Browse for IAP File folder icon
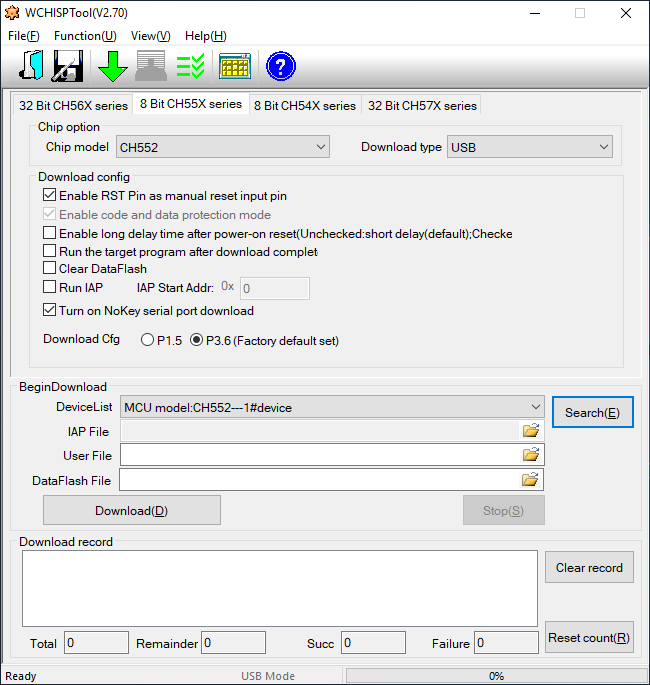The image size is (650, 685). point(531,431)
